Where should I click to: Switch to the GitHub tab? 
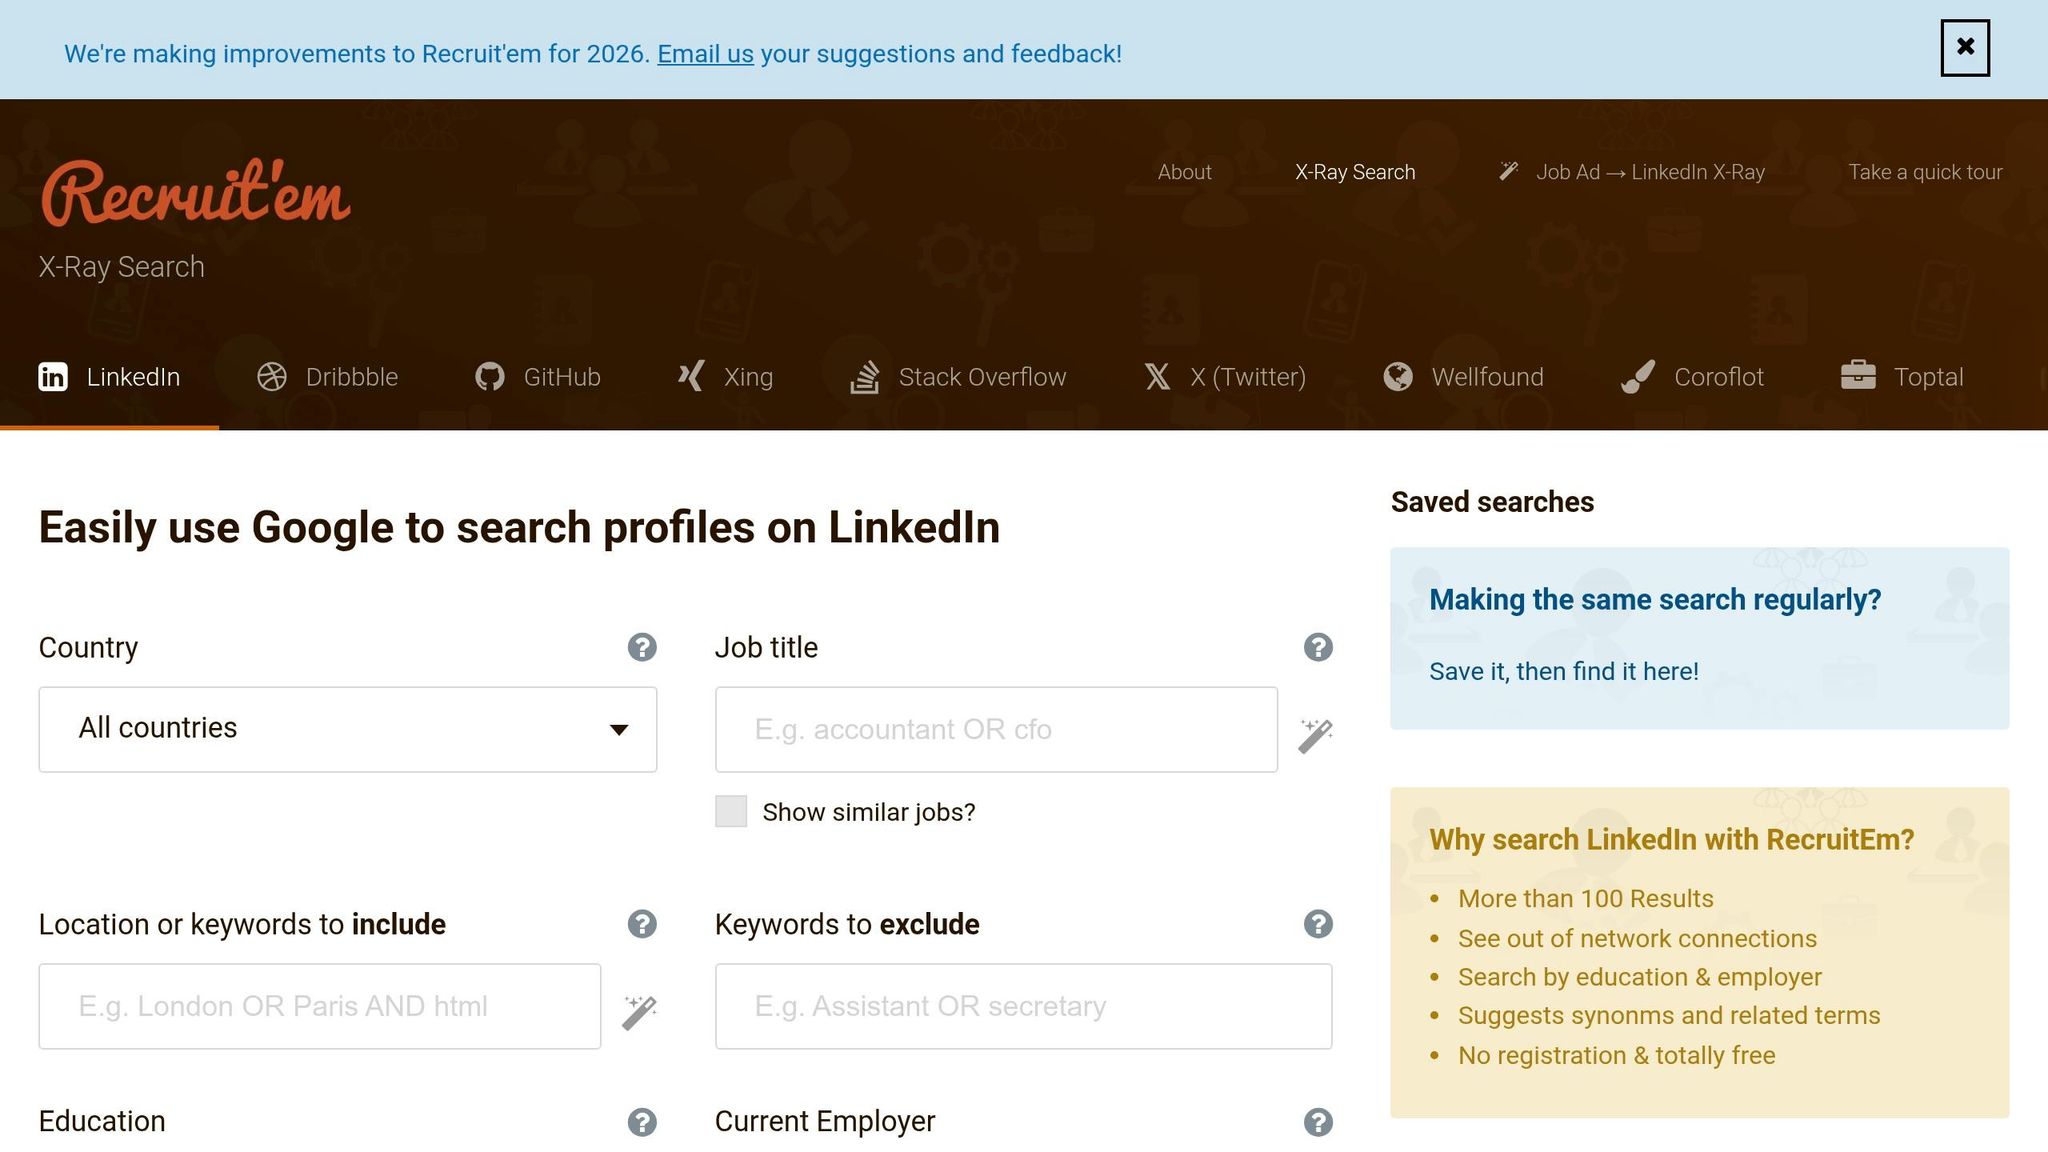click(x=538, y=377)
